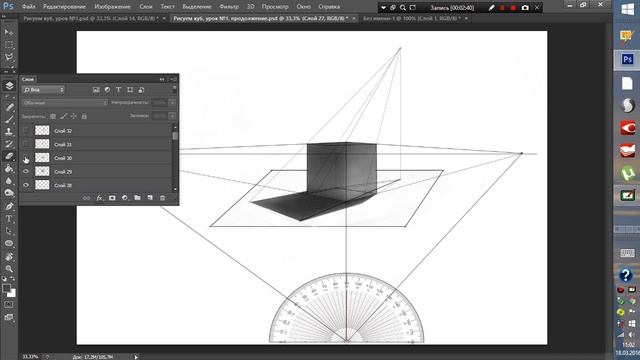Screen dimensions: 640x360
Task: Click the Layers panel icon in the toolbar
Action: pyautogui.click(x=9, y=85)
